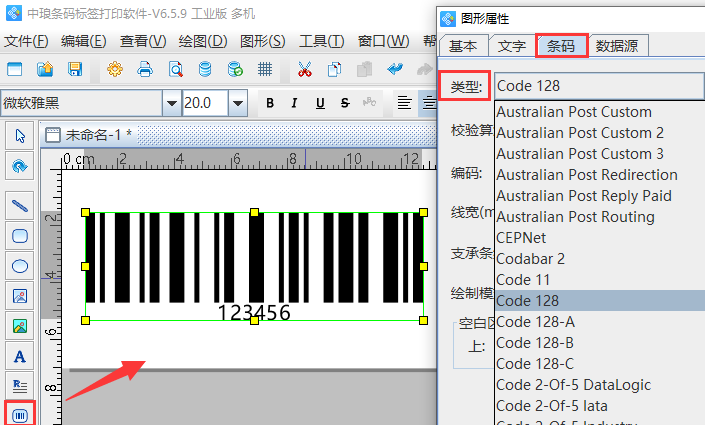Toggle italic formatting button

click(x=294, y=103)
